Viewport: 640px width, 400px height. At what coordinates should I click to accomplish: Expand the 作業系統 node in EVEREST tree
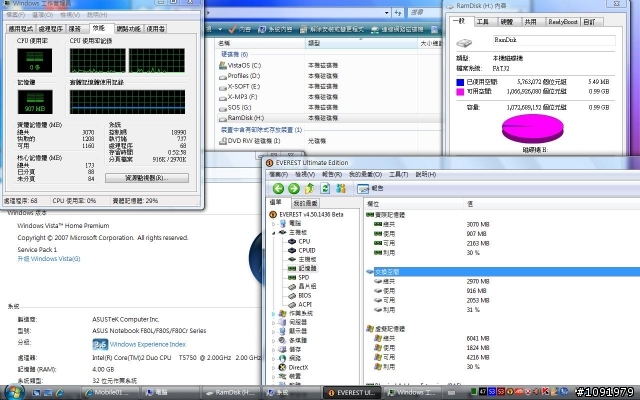tap(273, 313)
